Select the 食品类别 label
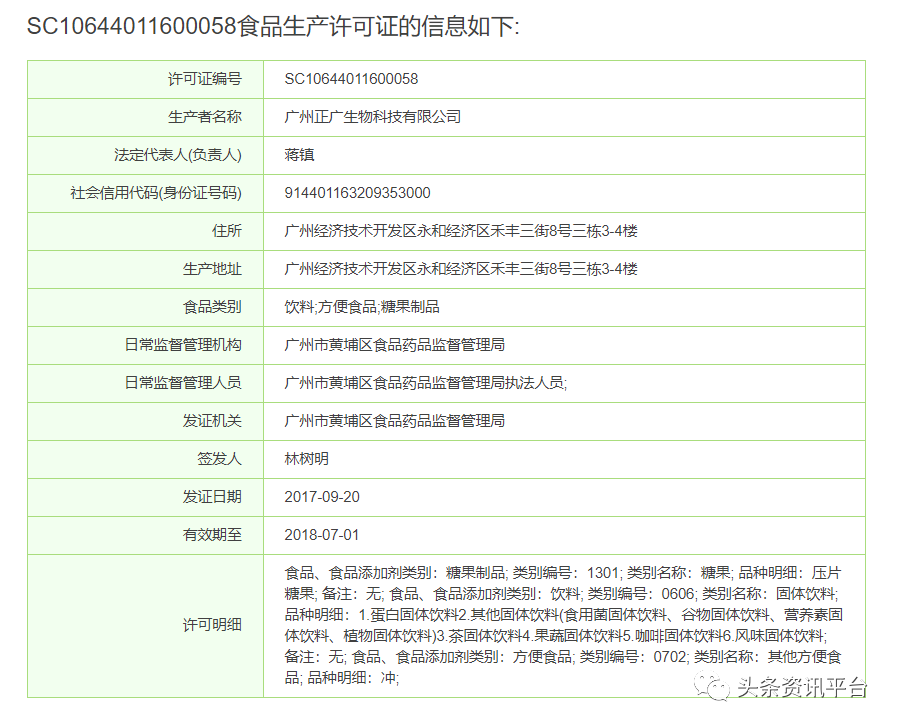897x727 pixels. [x=212, y=307]
